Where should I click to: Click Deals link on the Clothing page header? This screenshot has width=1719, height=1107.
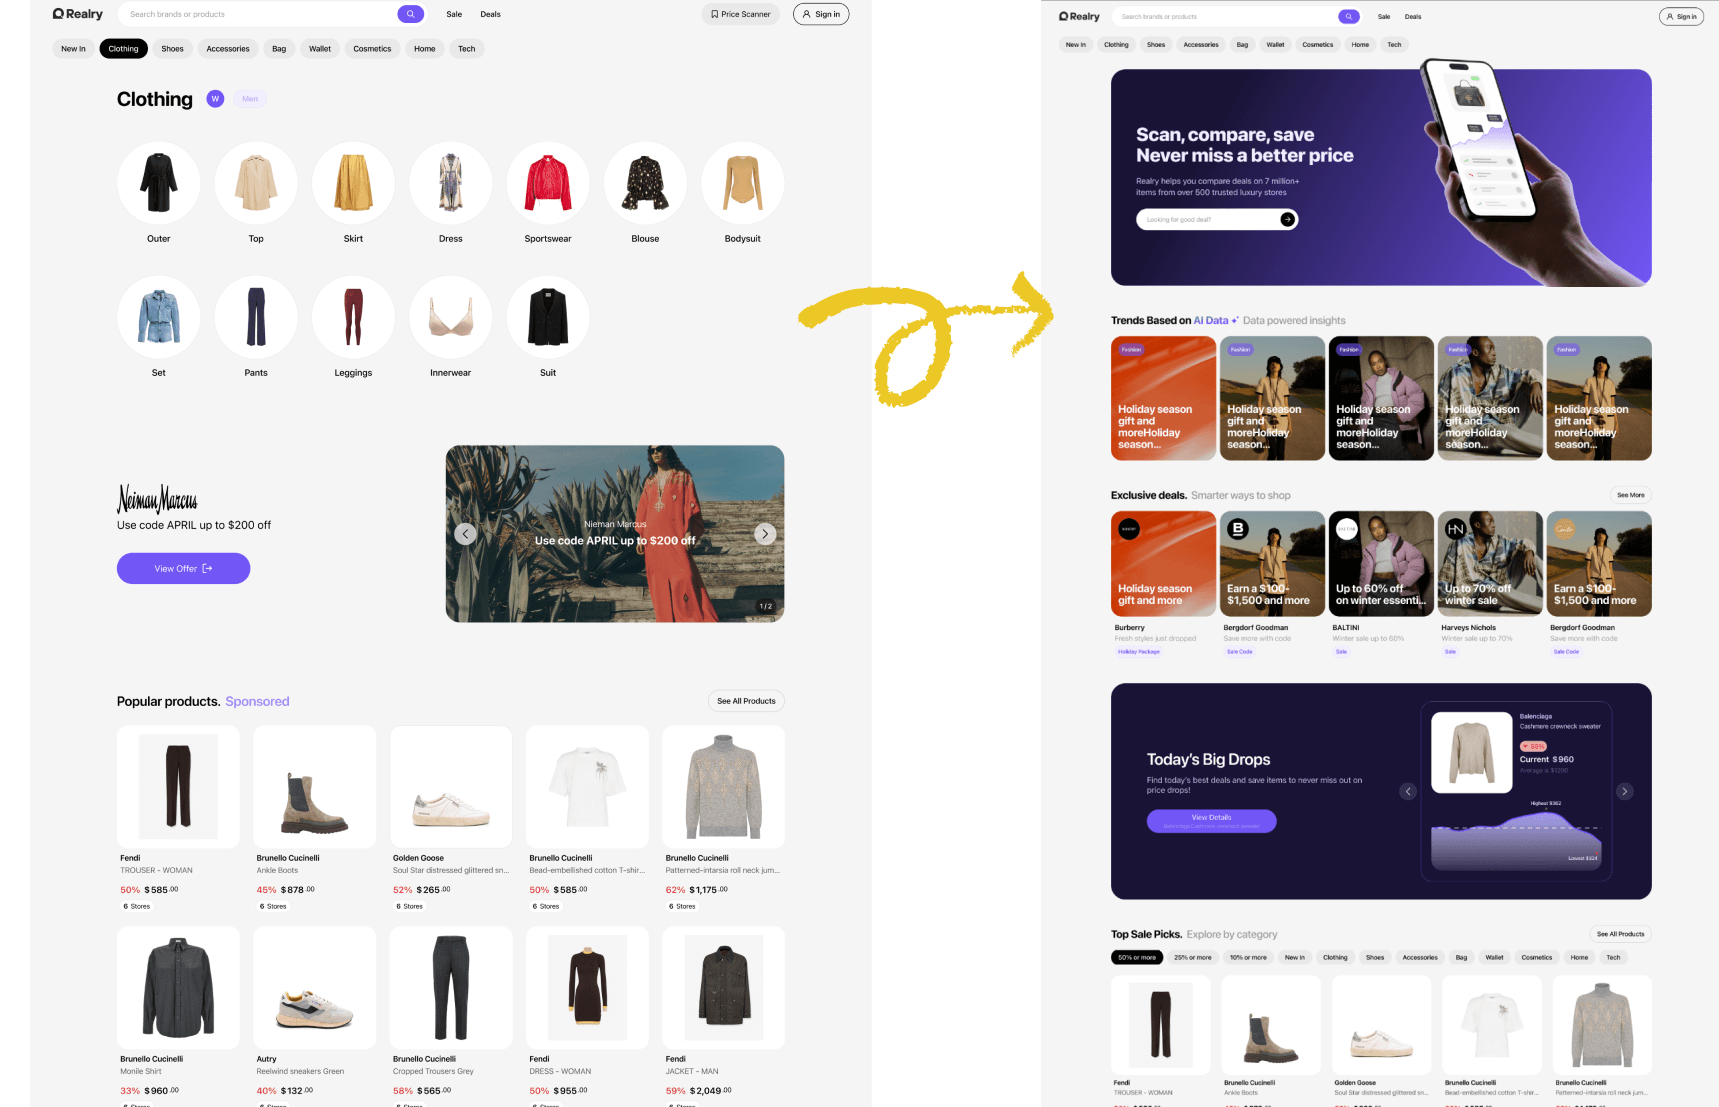coord(490,14)
